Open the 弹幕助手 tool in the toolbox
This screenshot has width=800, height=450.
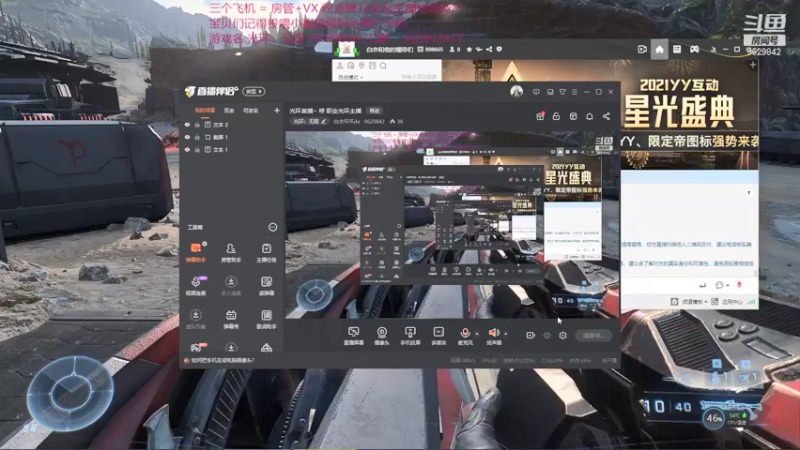(196, 252)
